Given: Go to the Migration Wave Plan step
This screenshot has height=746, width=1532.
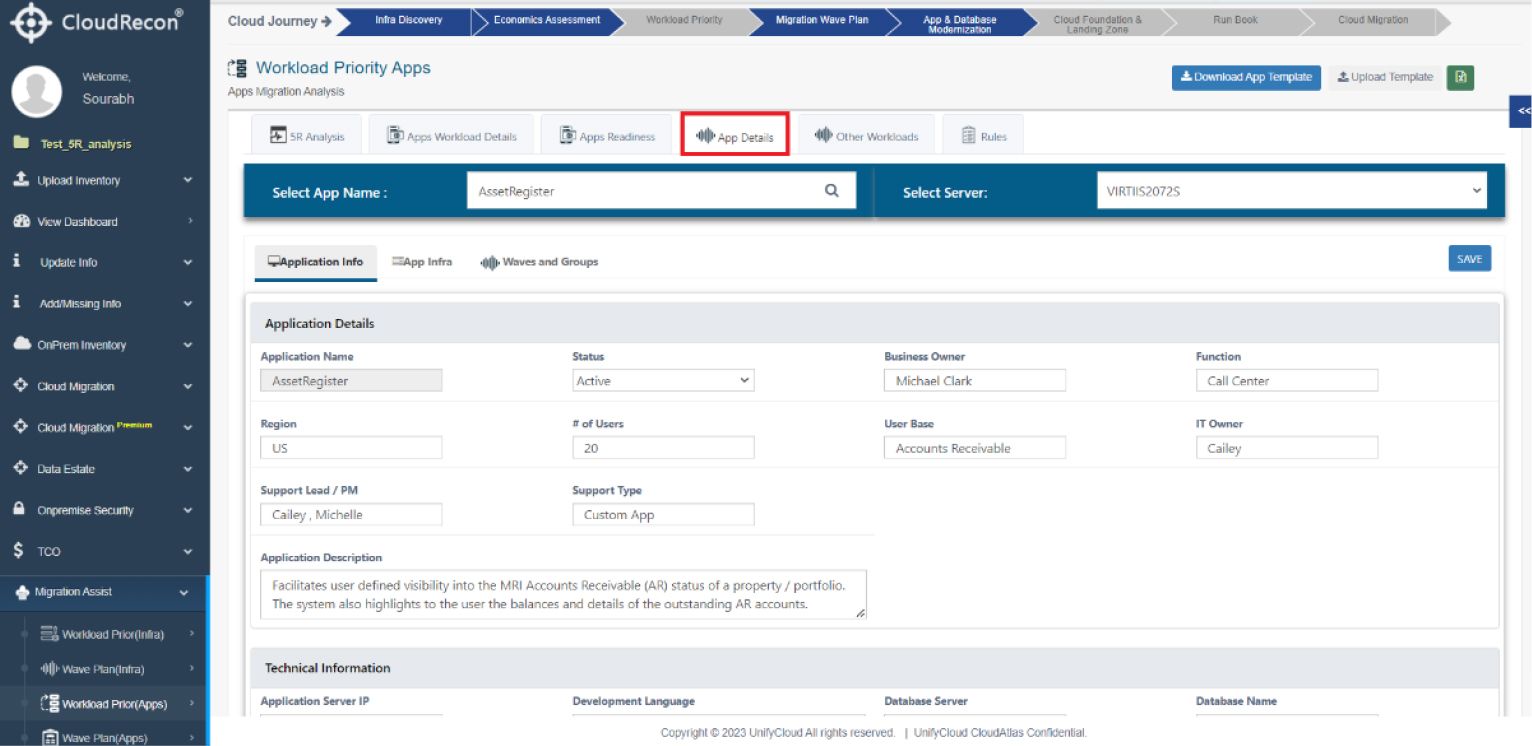Looking at the screenshot, I should [x=822, y=20].
